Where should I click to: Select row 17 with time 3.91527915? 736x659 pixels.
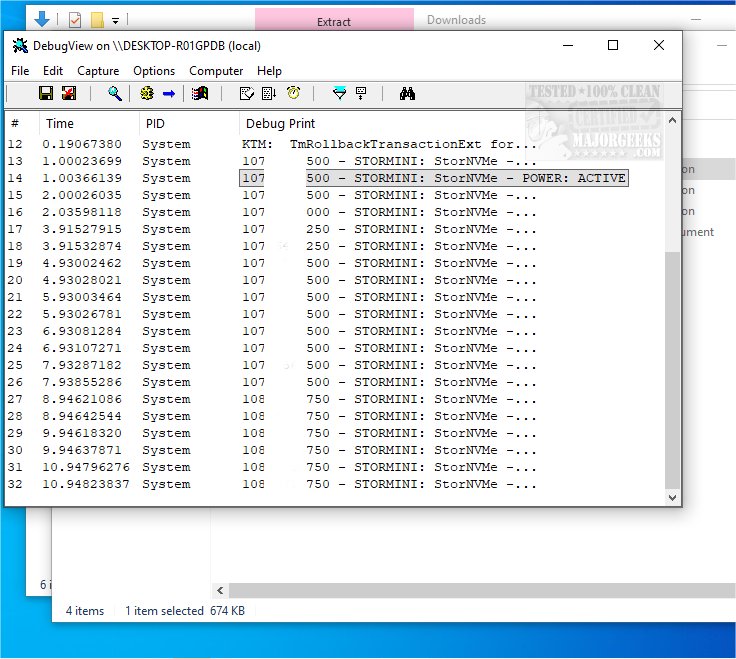coord(334,229)
